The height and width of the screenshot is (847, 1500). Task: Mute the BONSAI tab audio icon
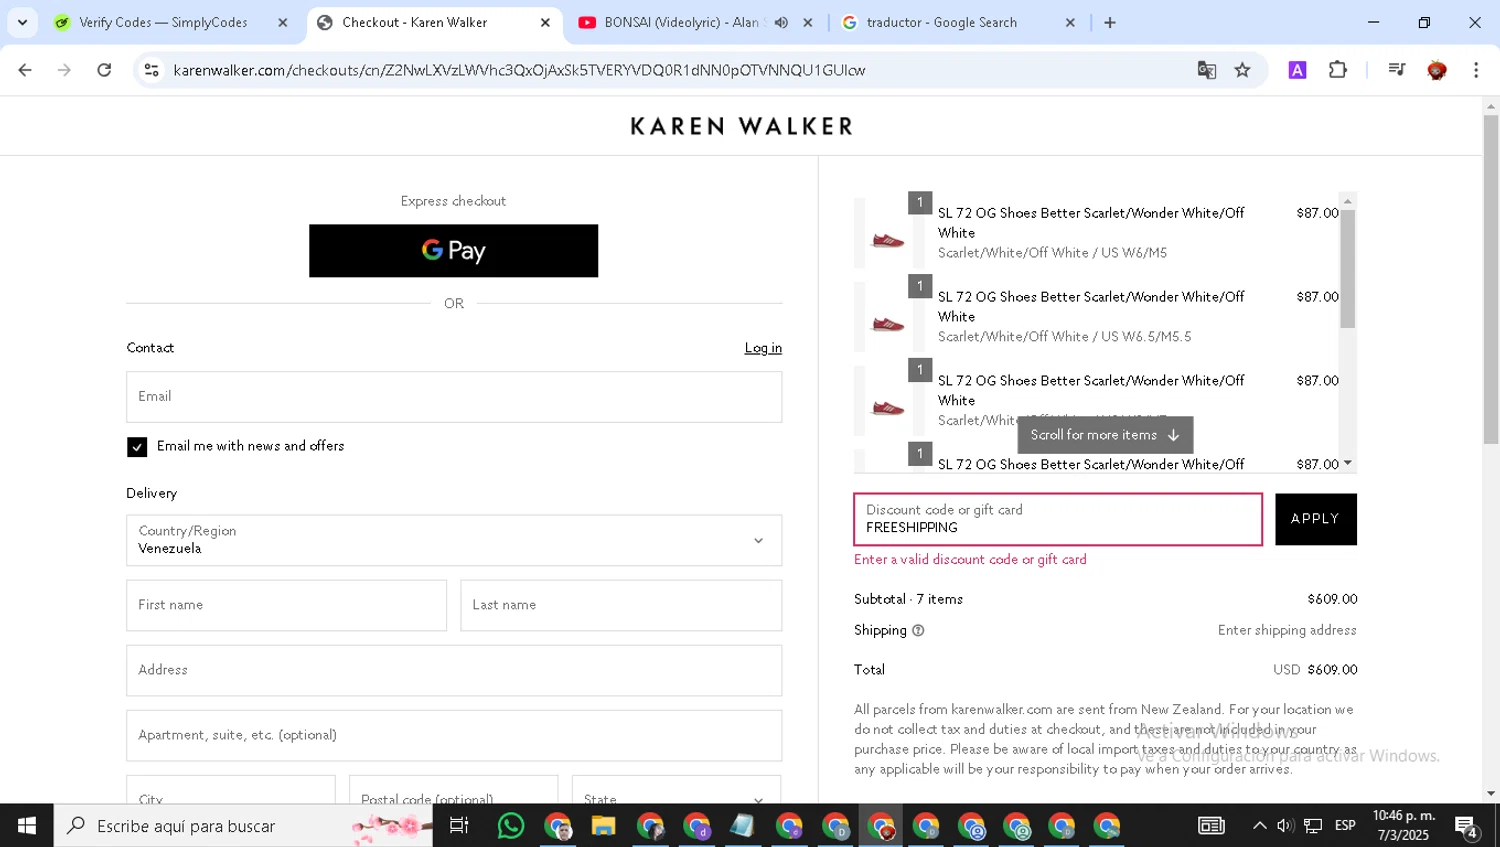[x=781, y=22]
